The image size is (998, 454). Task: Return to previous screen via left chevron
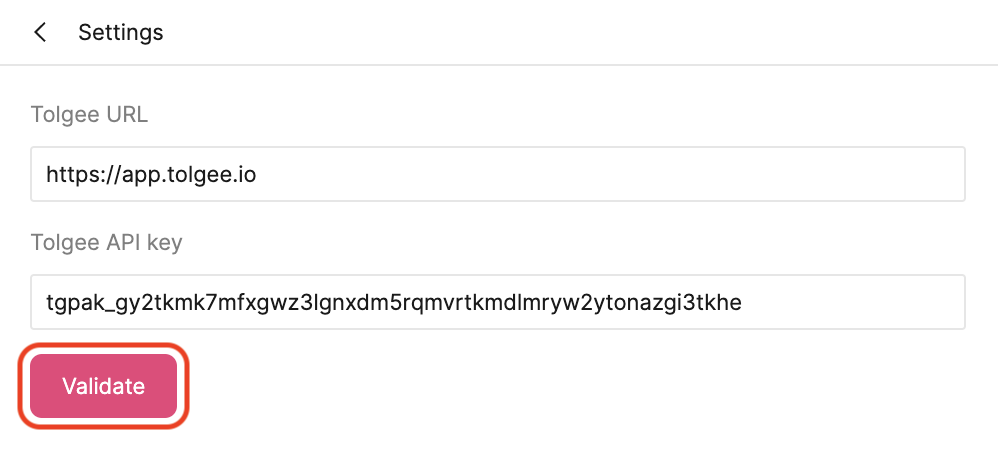[x=40, y=33]
